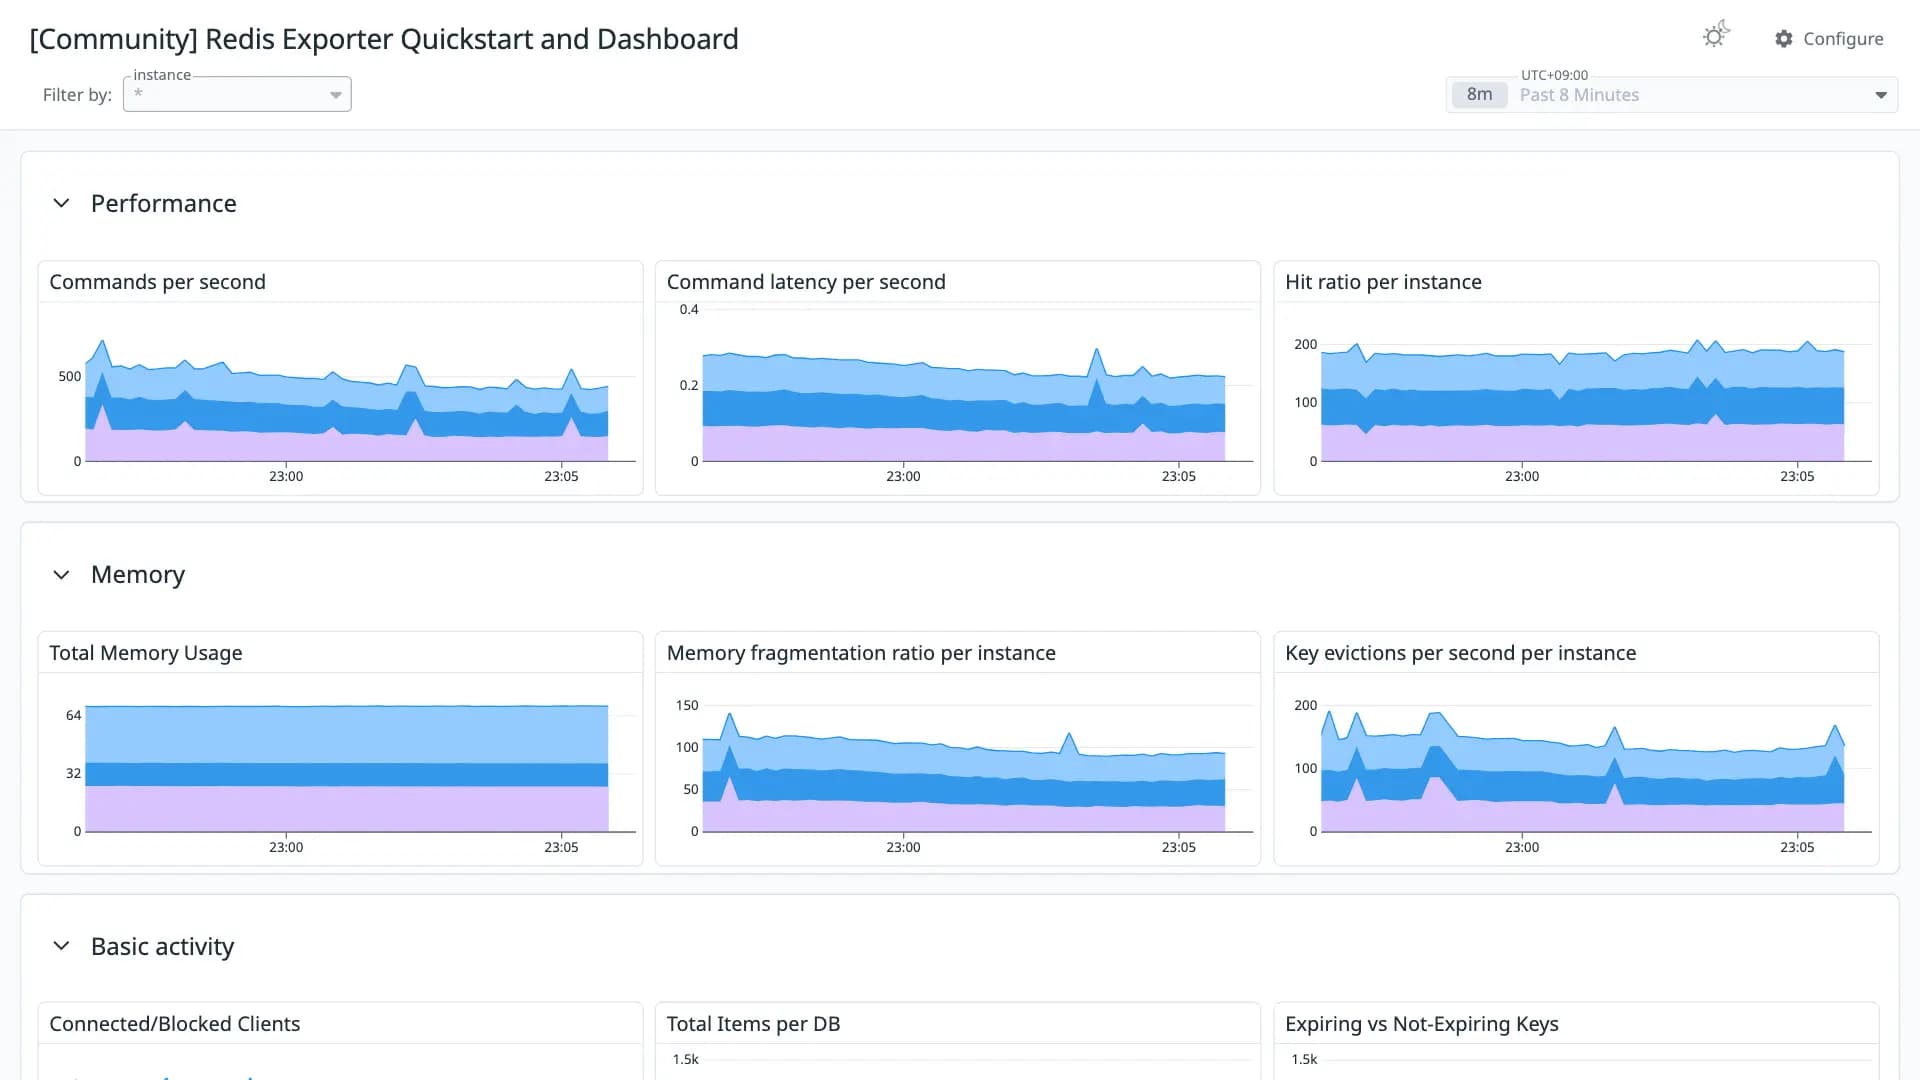Viewport: 1920px width, 1080px height.
Task: Click the Memory fragmentation ratio chart area
Action: 964,772
